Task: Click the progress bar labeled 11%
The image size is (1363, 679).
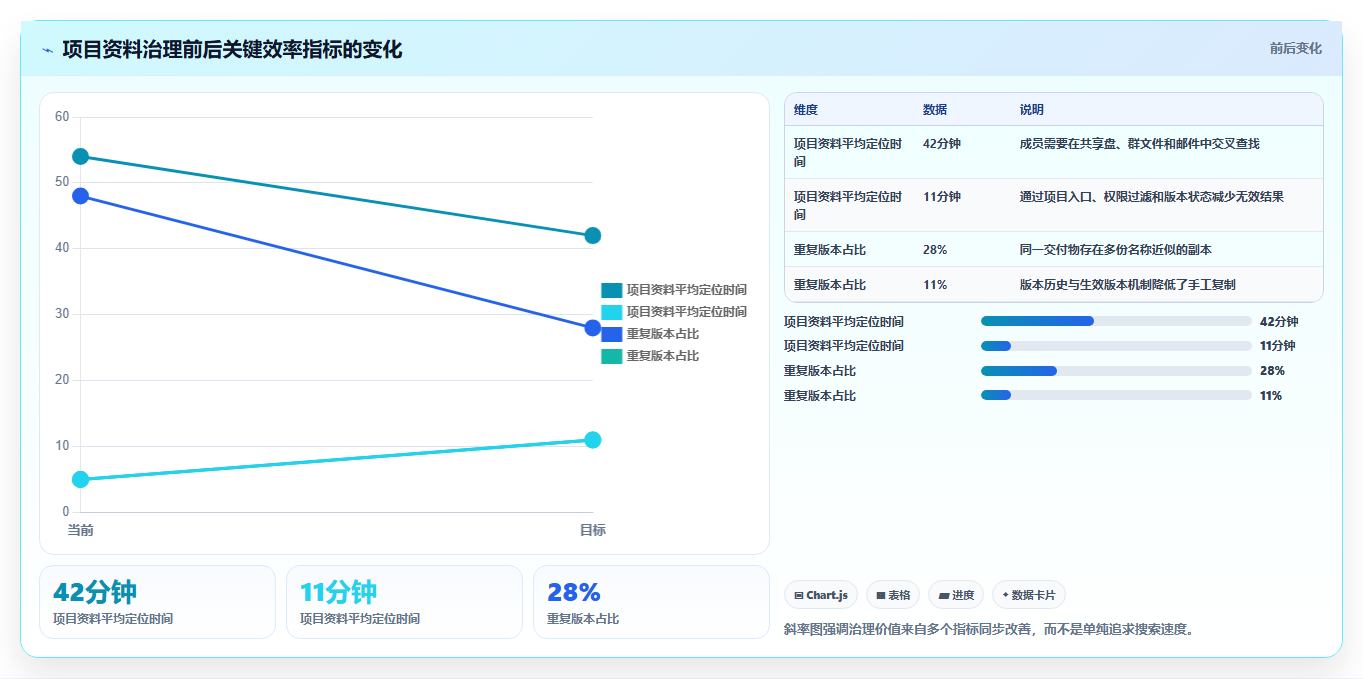Action: click(1116, 395)
